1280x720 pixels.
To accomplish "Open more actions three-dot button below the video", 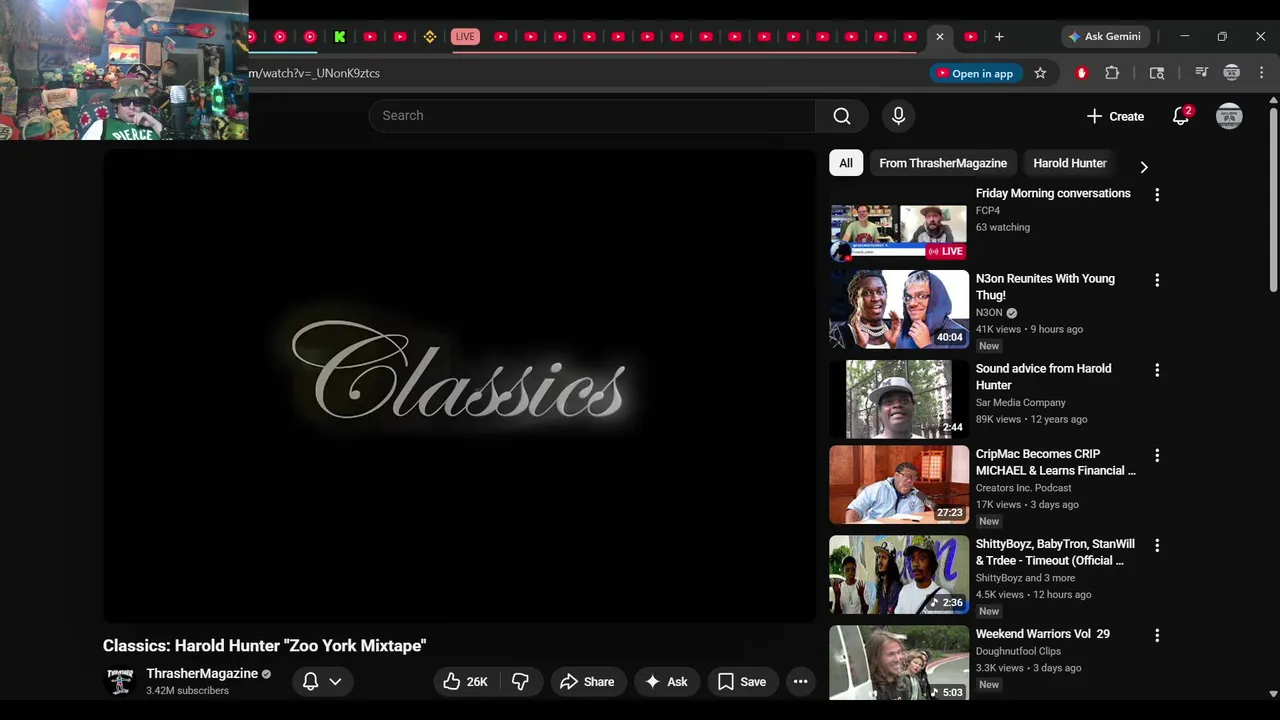I will click(801, 682).
